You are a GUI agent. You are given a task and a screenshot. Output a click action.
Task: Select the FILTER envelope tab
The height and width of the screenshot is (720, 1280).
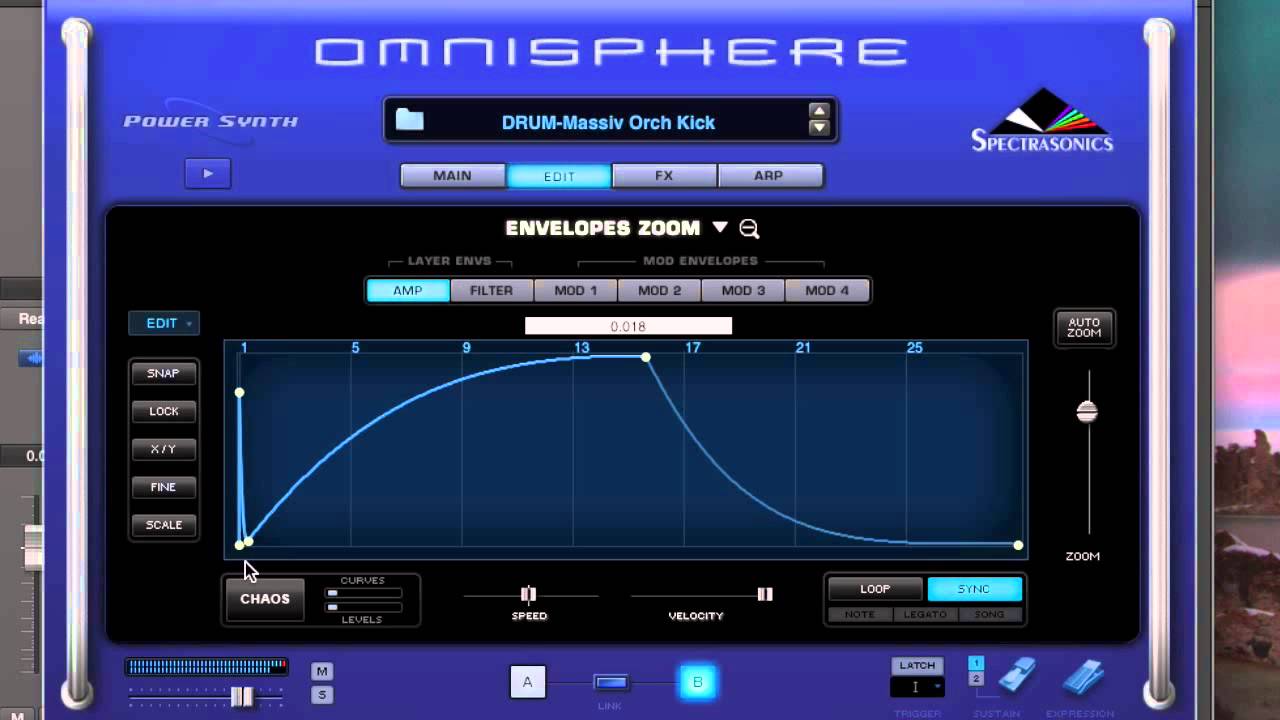click(491, 291)
